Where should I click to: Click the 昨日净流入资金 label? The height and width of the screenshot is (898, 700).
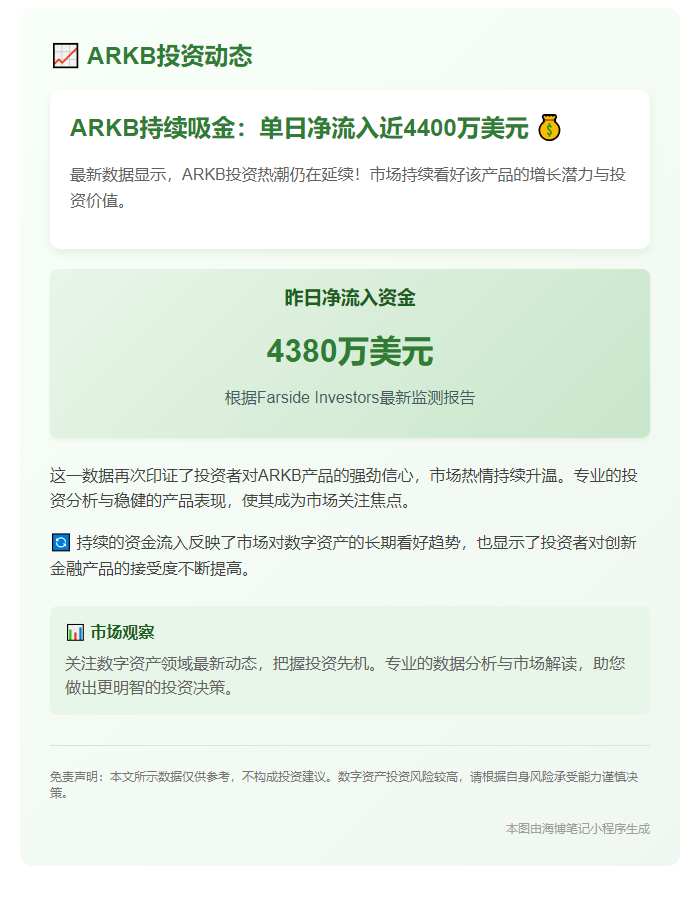click(x=350, y=298)
